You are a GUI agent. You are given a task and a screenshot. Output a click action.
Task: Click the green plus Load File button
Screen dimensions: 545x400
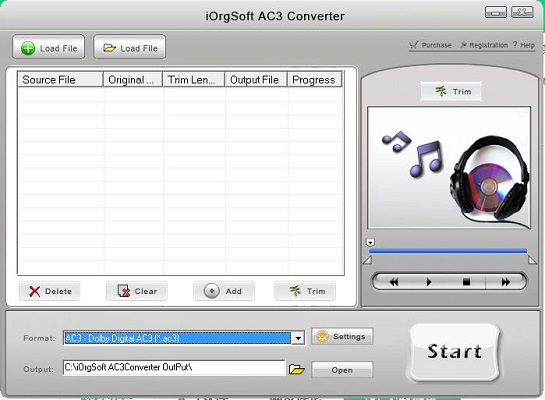49,48
